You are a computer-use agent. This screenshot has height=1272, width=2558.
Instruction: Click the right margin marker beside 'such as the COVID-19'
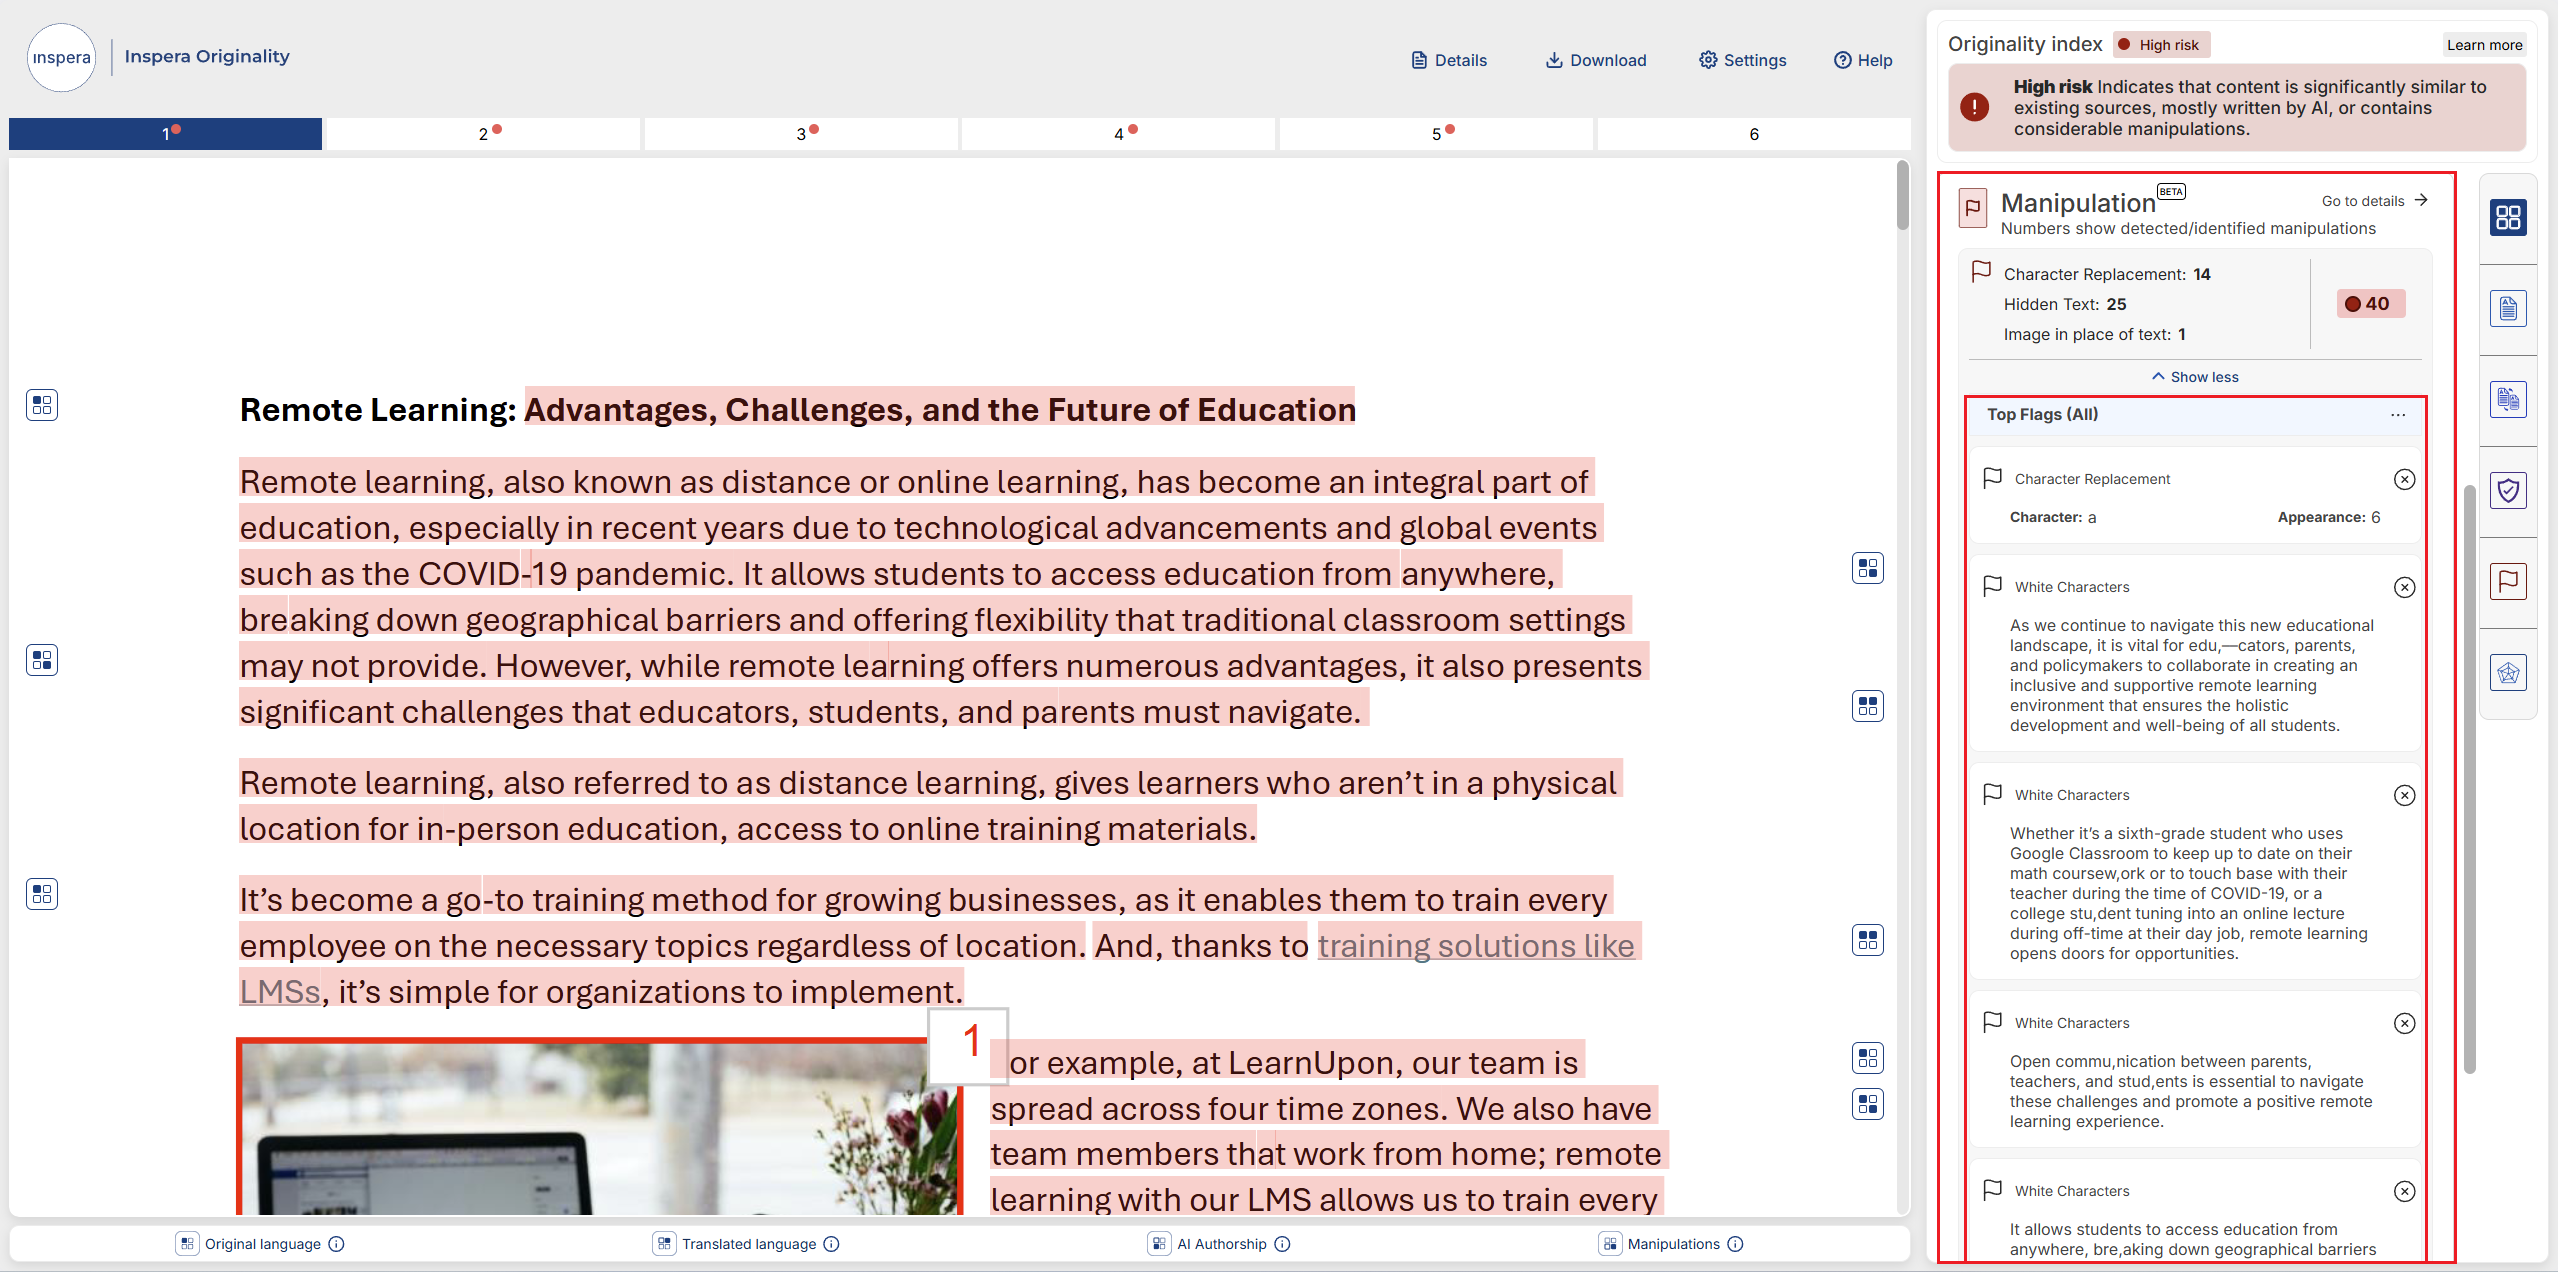point(1868,569)
